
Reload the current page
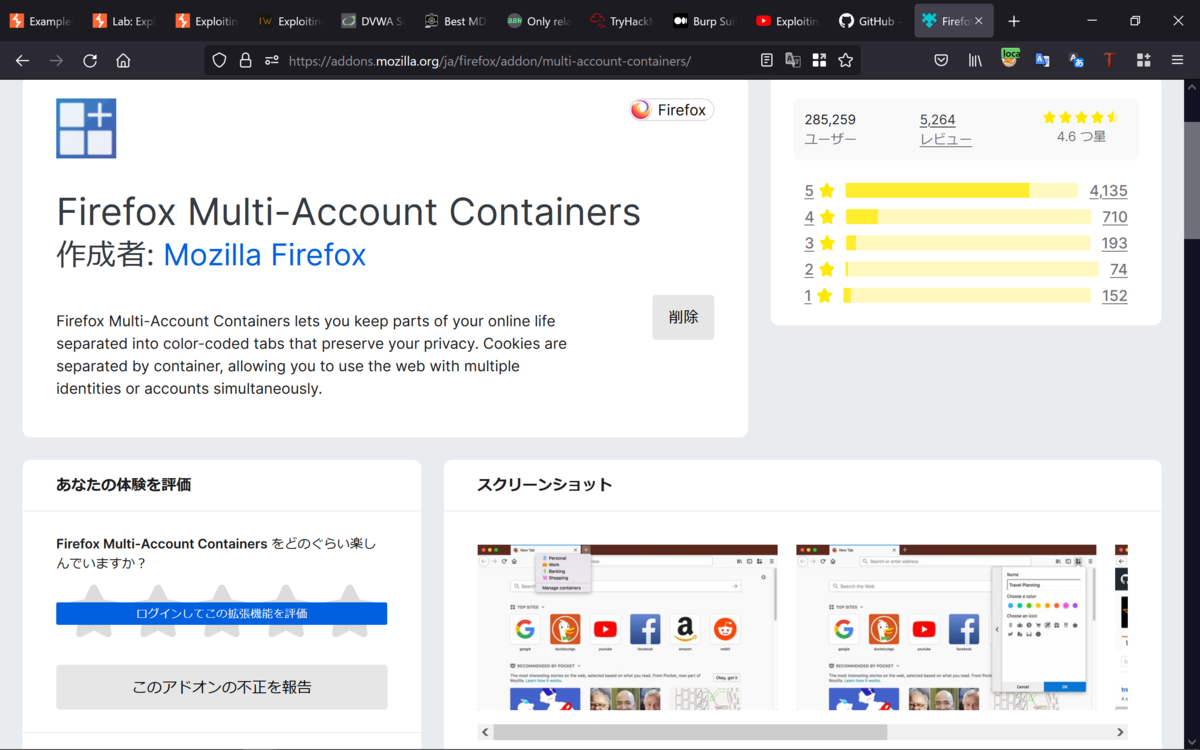[x=90, y=60]
